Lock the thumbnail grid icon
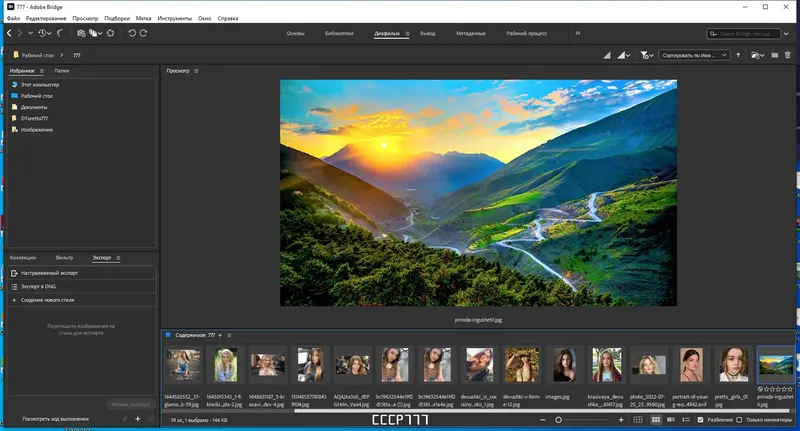 click(638, 420)
